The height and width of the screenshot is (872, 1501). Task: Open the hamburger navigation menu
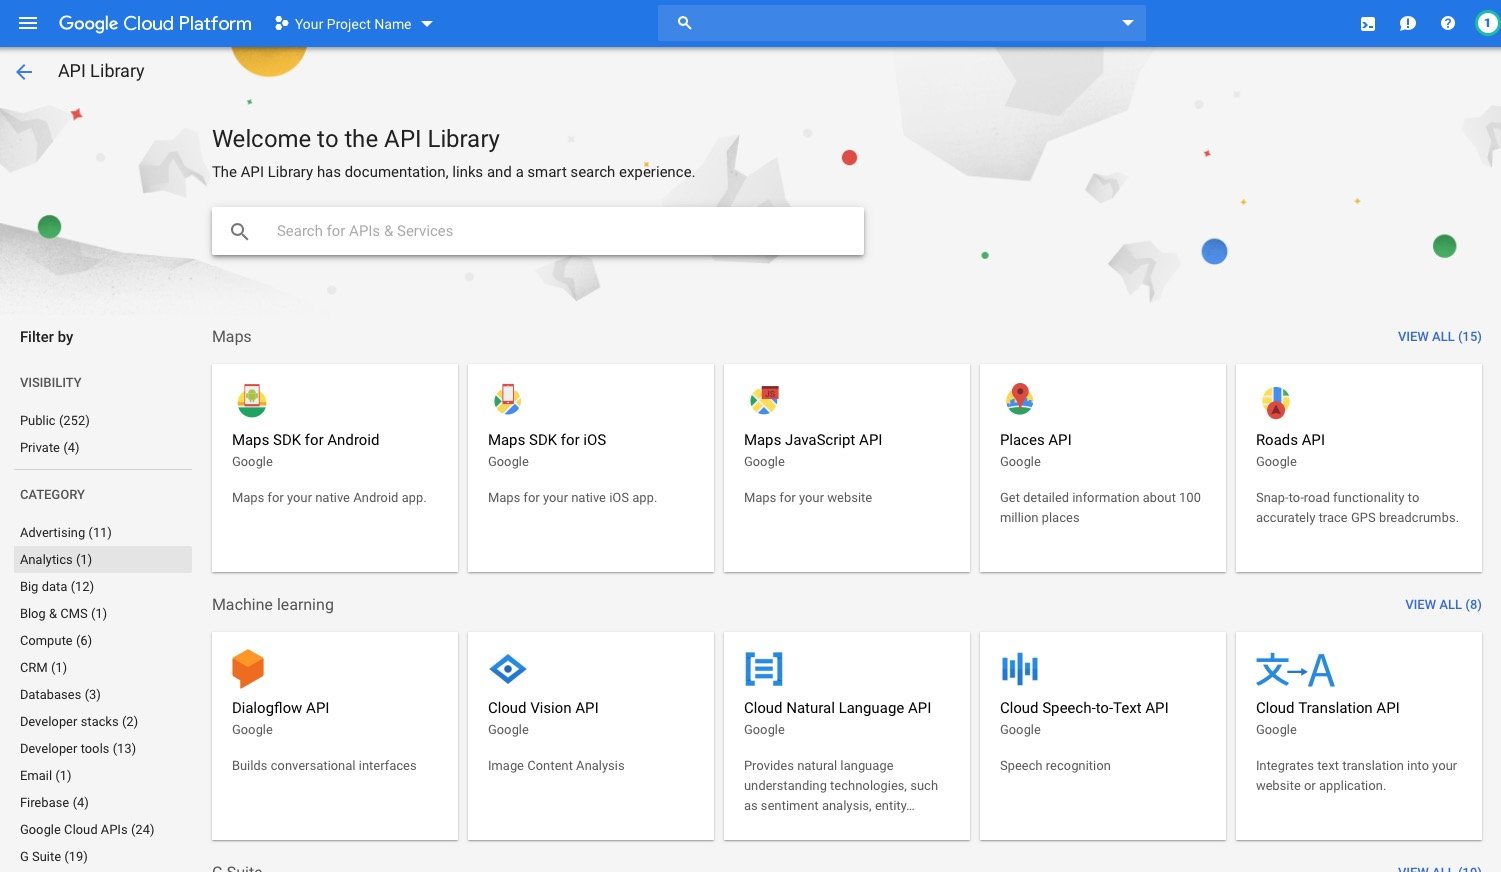pos(28,23)
